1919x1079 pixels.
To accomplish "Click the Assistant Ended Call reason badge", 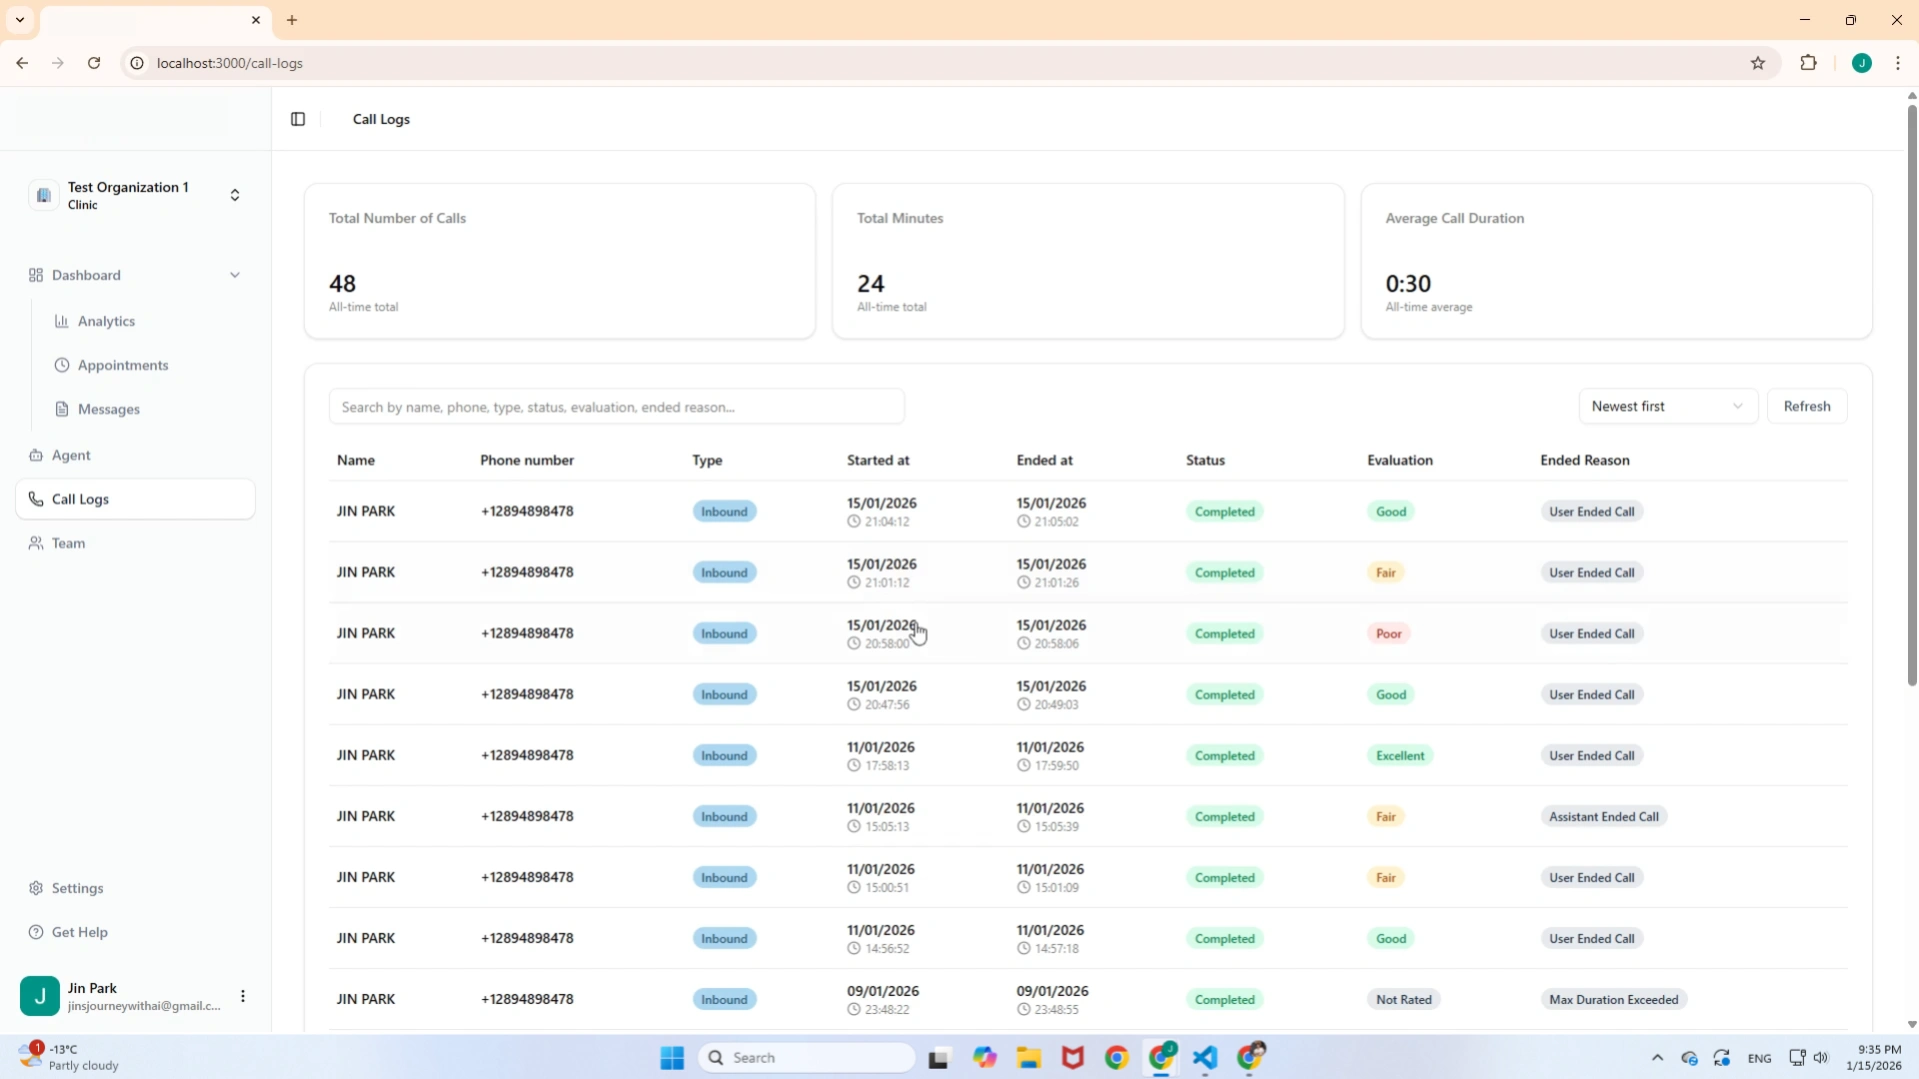I will pyautogui.click(x=1604, y=817).
